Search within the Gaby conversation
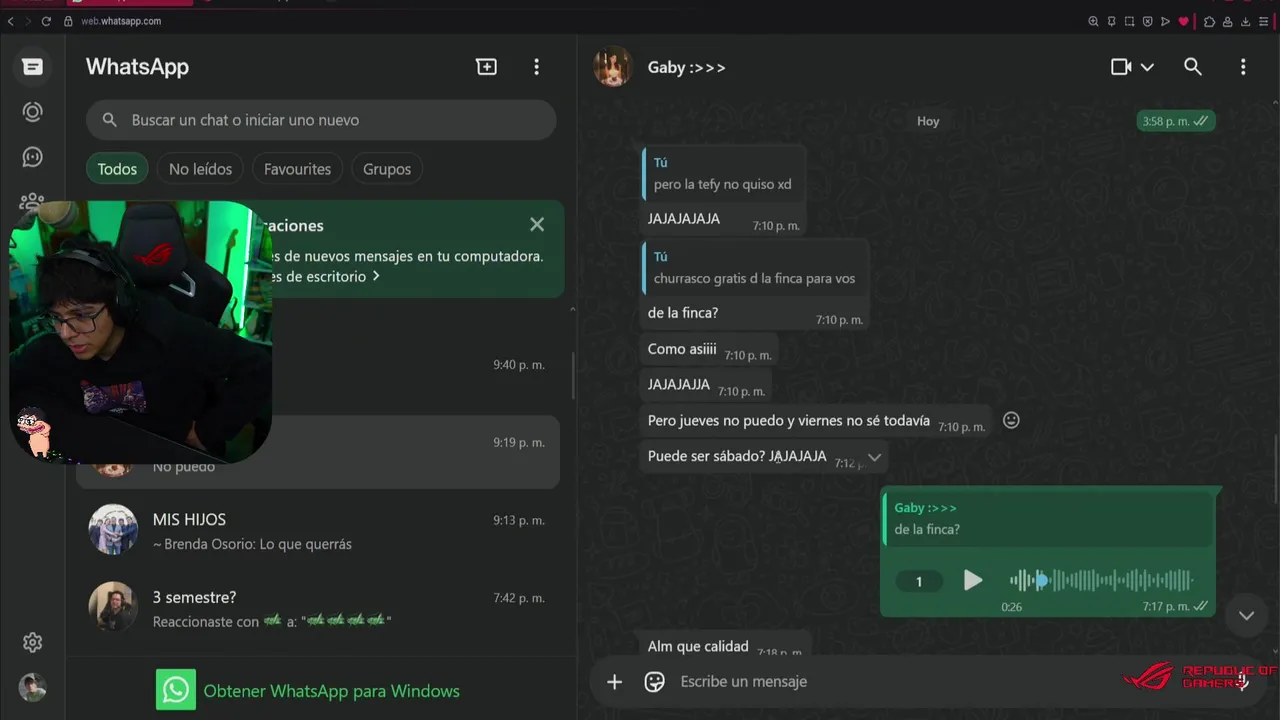This screenshot has width=1280, height=720. click(1192, 67)
